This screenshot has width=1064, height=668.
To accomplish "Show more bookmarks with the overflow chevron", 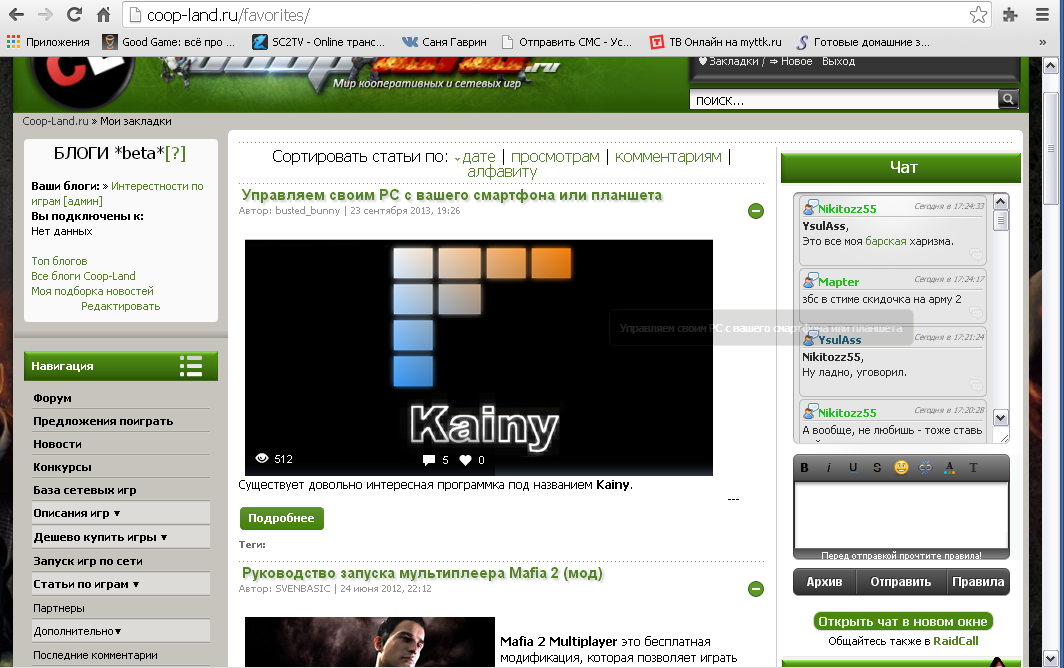I will 1042,42.
